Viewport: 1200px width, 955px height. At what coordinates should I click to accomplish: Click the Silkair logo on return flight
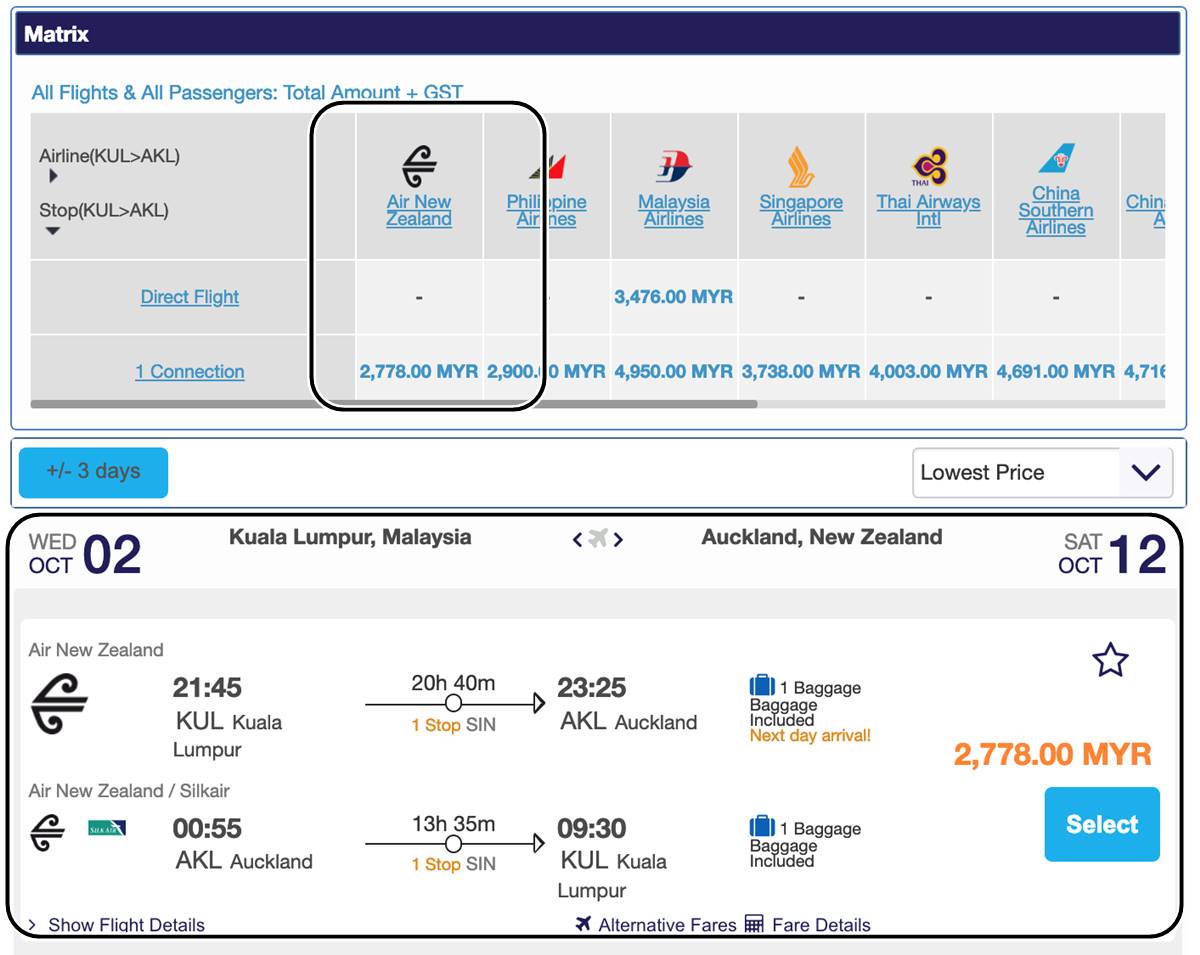(x=107, y=828)
